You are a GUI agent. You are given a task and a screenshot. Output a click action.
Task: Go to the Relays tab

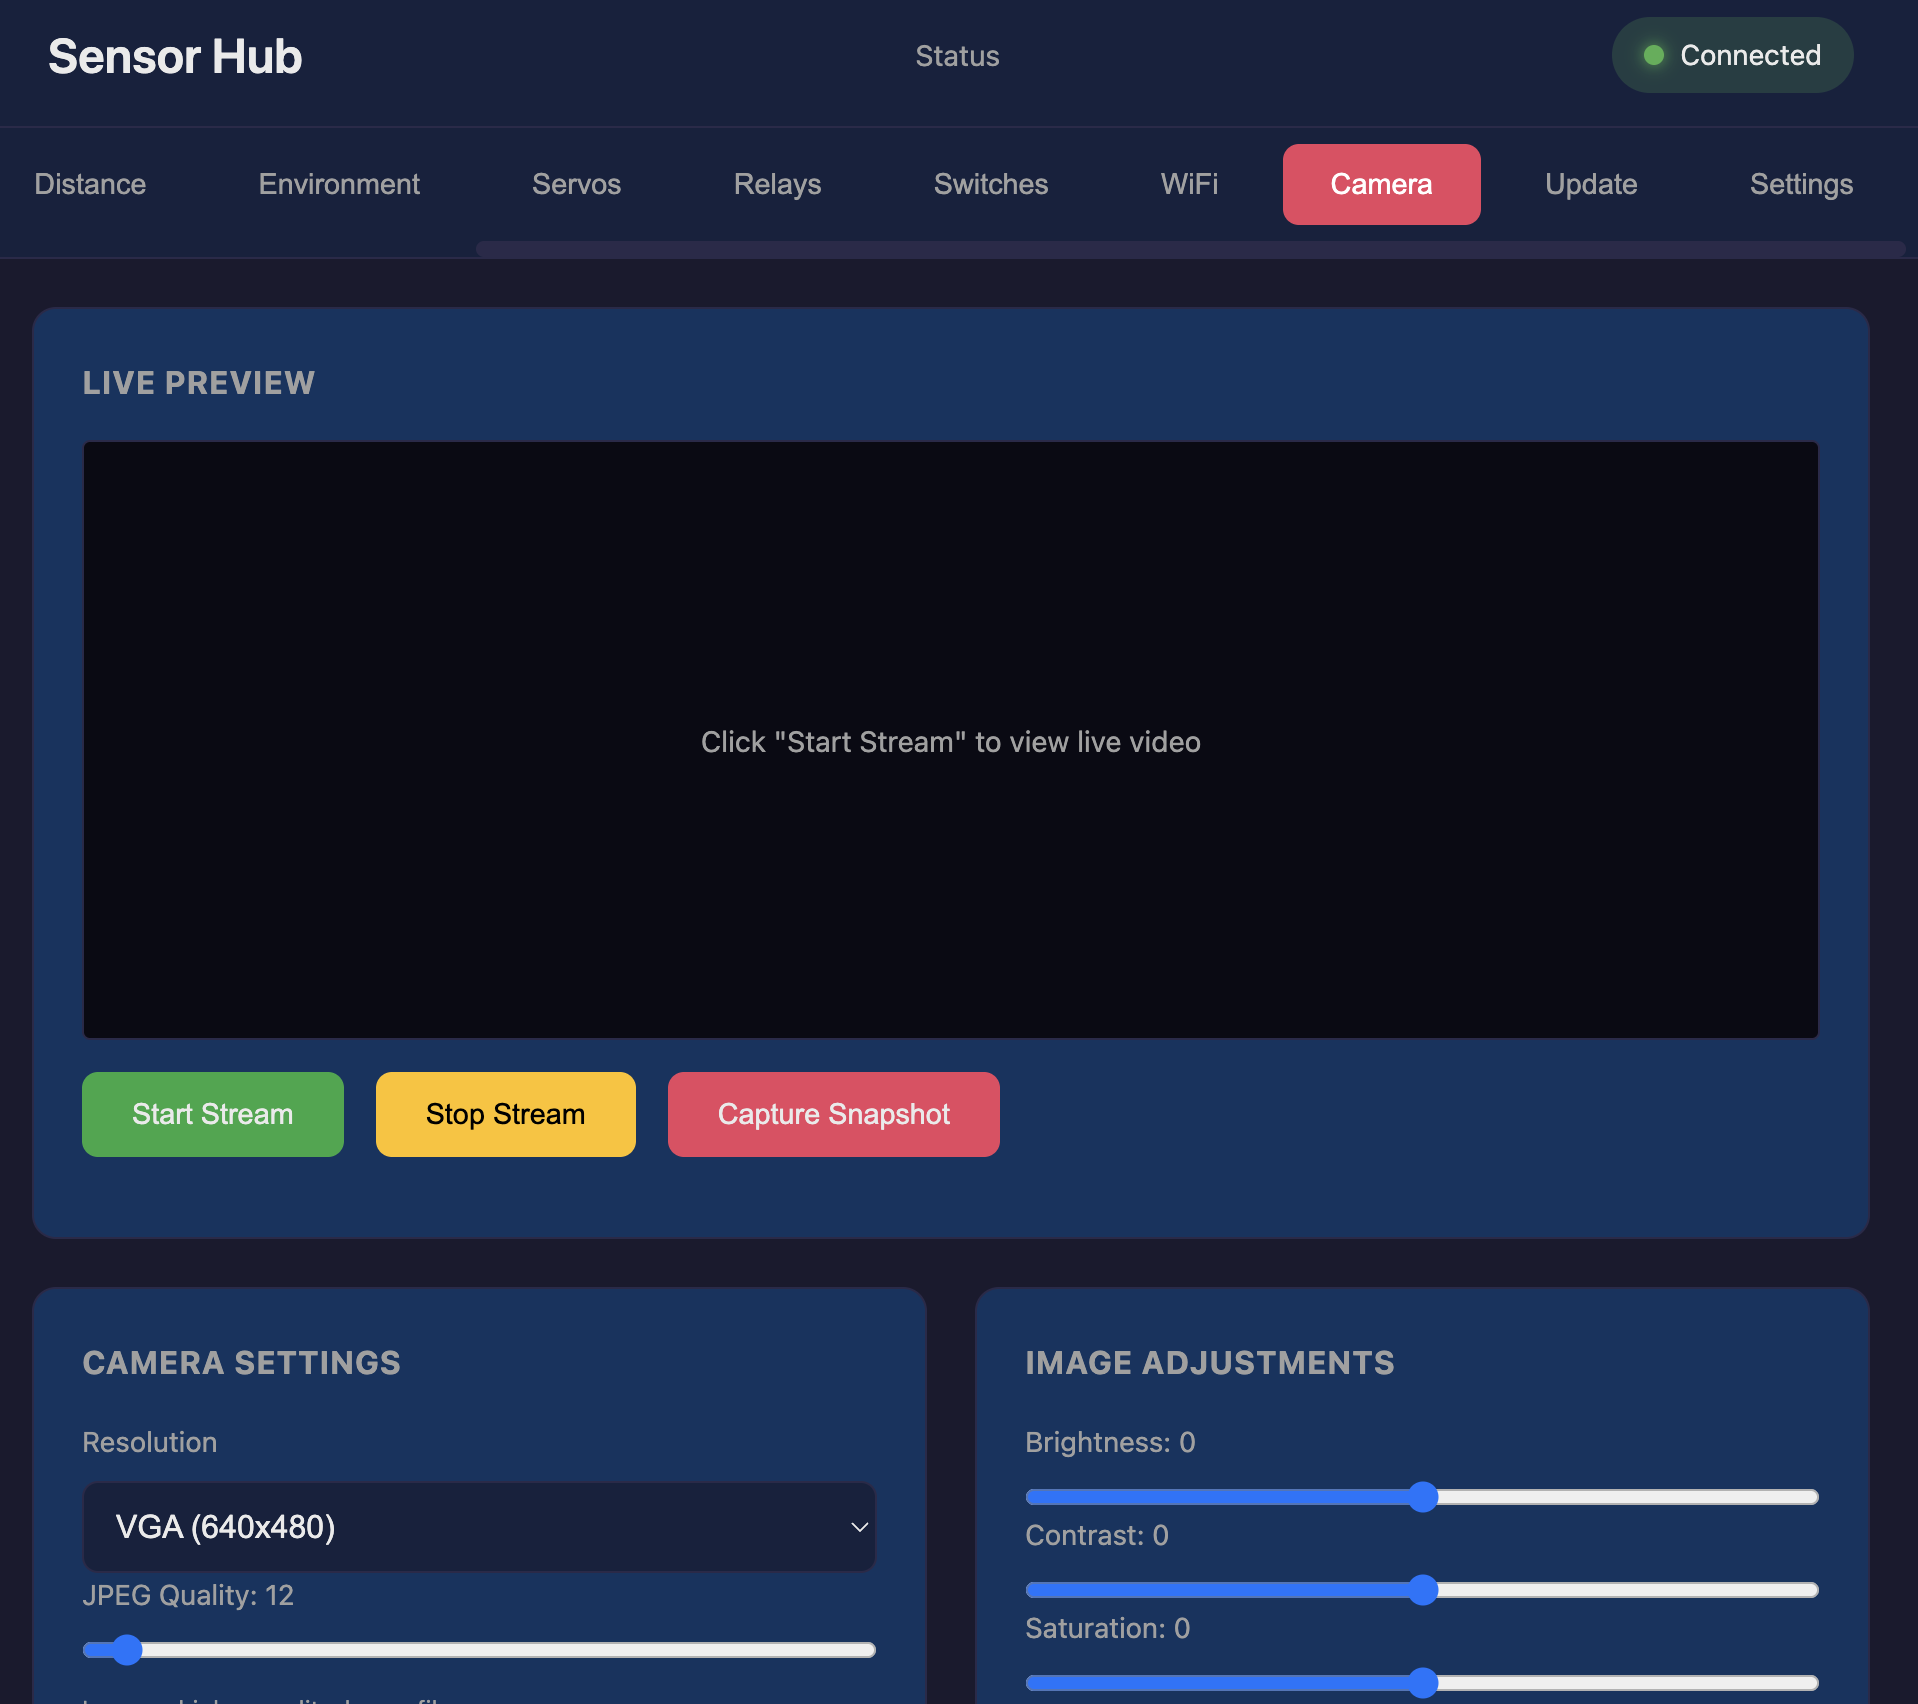pos(777,184)
